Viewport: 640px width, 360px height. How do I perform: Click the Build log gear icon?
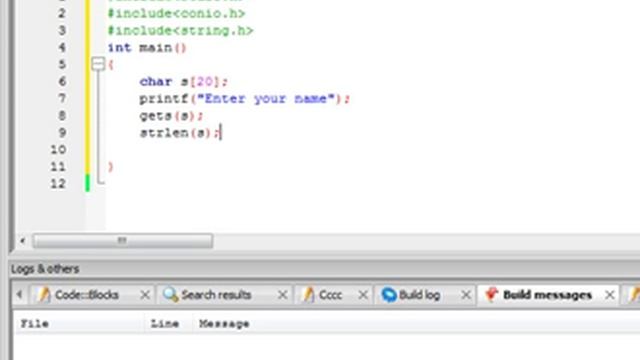[x=389, y=295]
